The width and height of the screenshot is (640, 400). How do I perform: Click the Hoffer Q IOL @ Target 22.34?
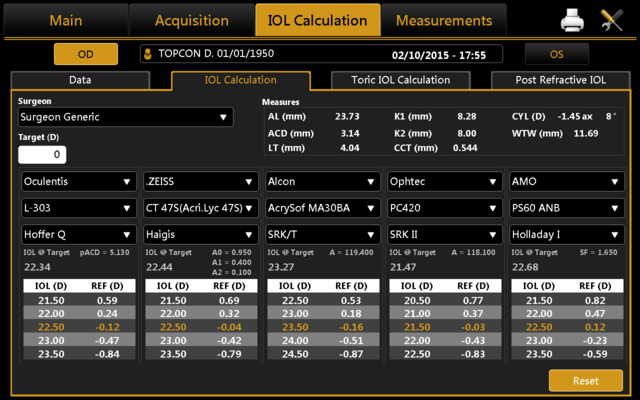(x=37, y=267)
